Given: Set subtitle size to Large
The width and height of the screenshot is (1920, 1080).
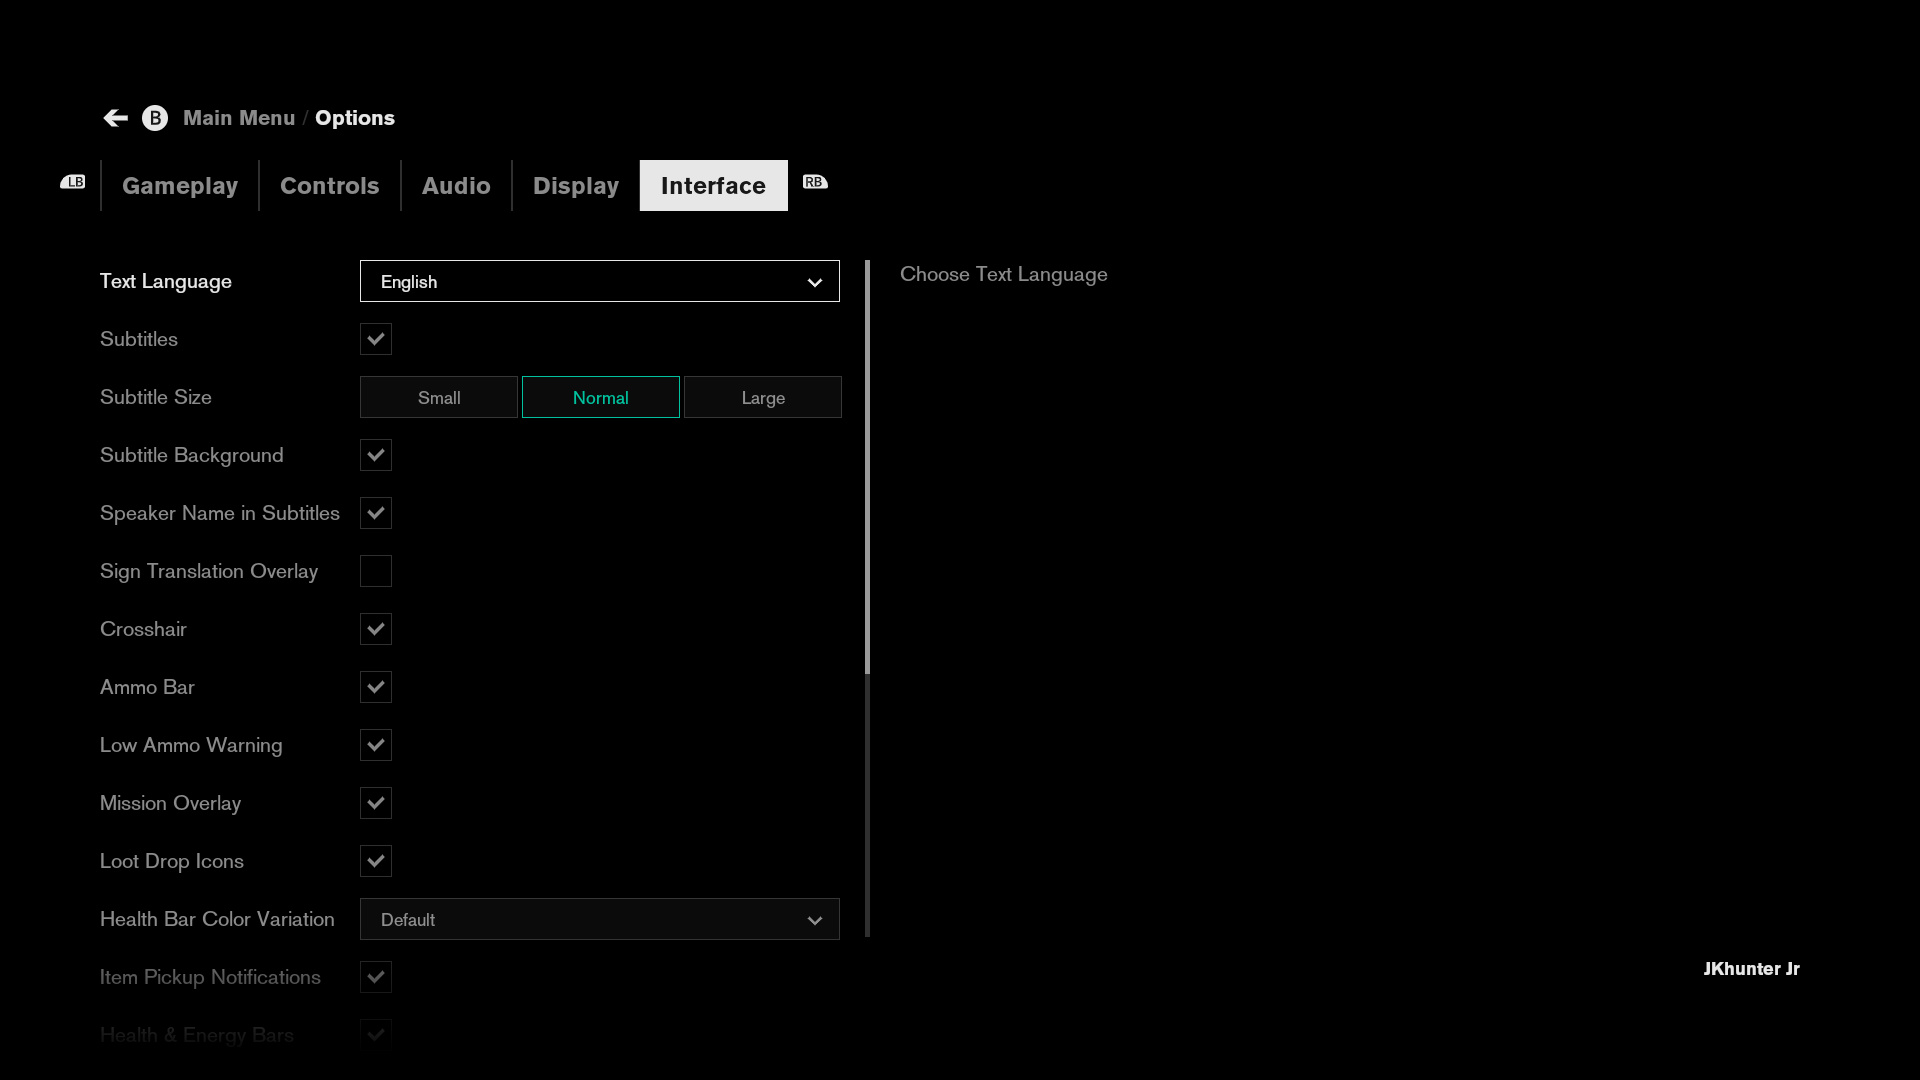Looking at the screenshot, I should 763,397.
